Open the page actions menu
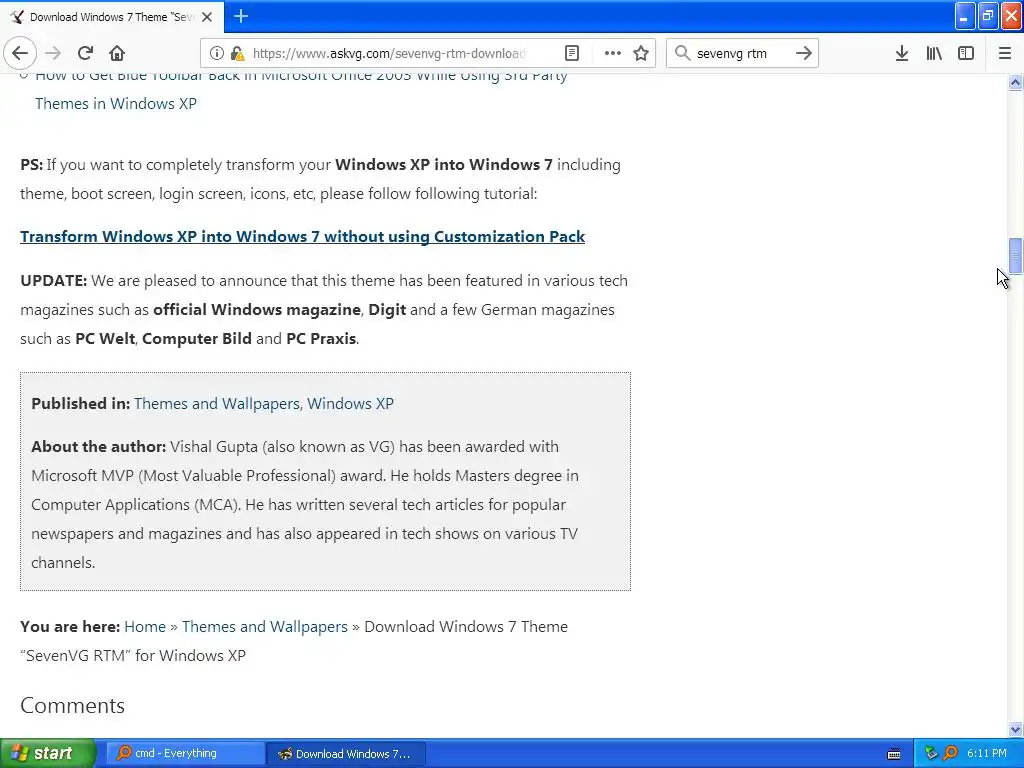Viewport: 1024px width, 768px height. coord(613,54)
